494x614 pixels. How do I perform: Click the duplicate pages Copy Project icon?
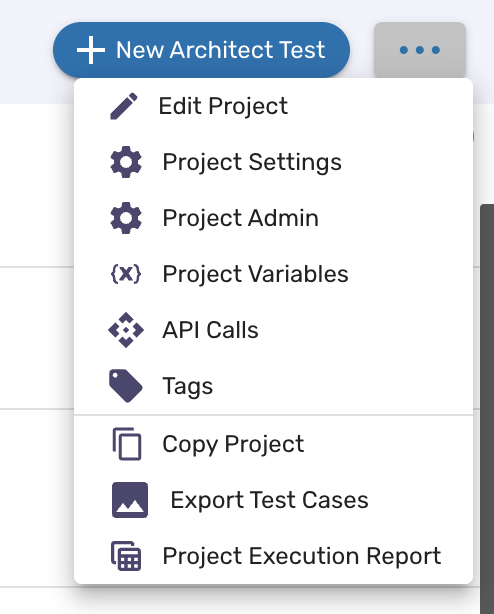(126, 444)
